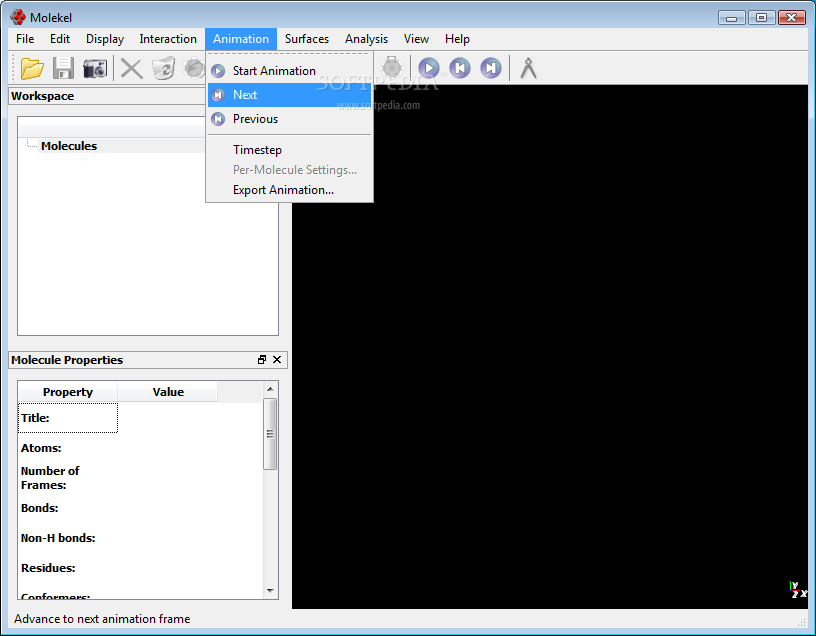Click the delete X toolbar icon
The width and height of the screenshot is (816, 636).
132,68
